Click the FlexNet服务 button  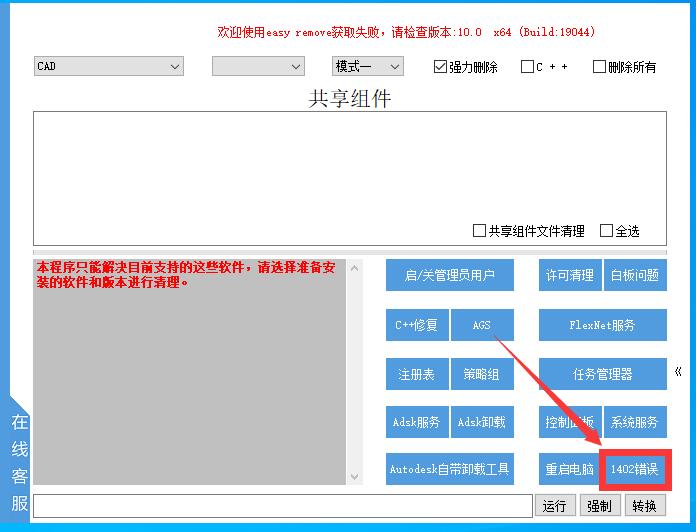[x=602, y=325]
